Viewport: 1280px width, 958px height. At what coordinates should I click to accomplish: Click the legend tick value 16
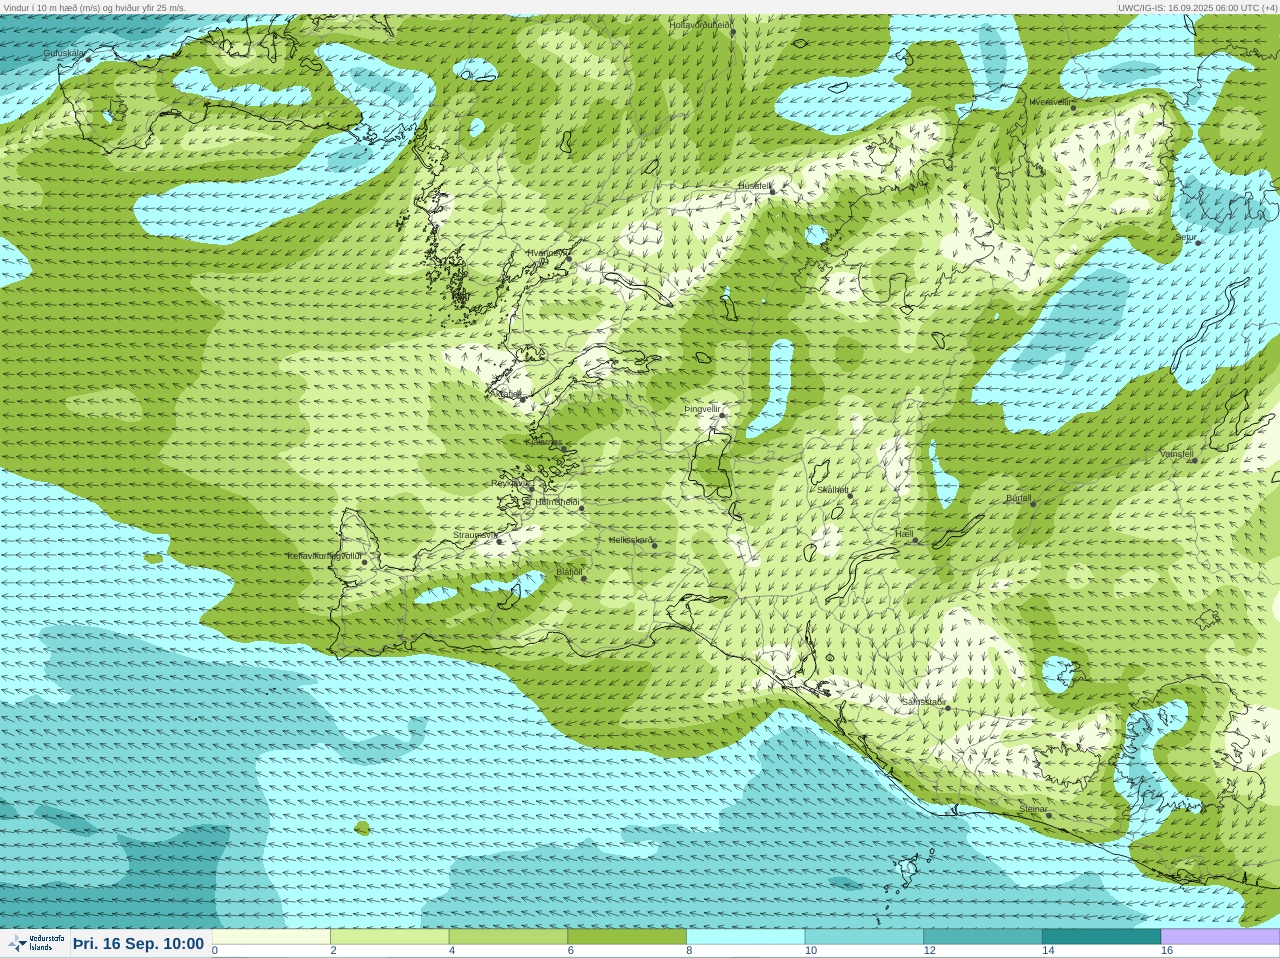pyautogui.click(x=1167, y=951)
